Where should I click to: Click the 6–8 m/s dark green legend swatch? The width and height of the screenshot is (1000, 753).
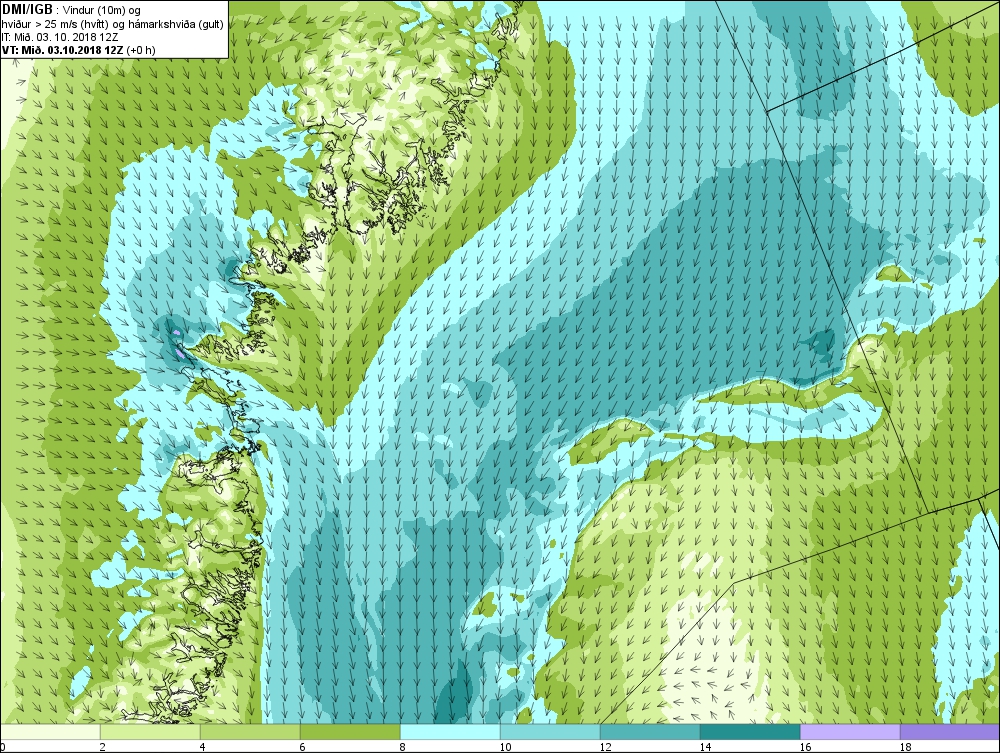click(x=350, y=732)
